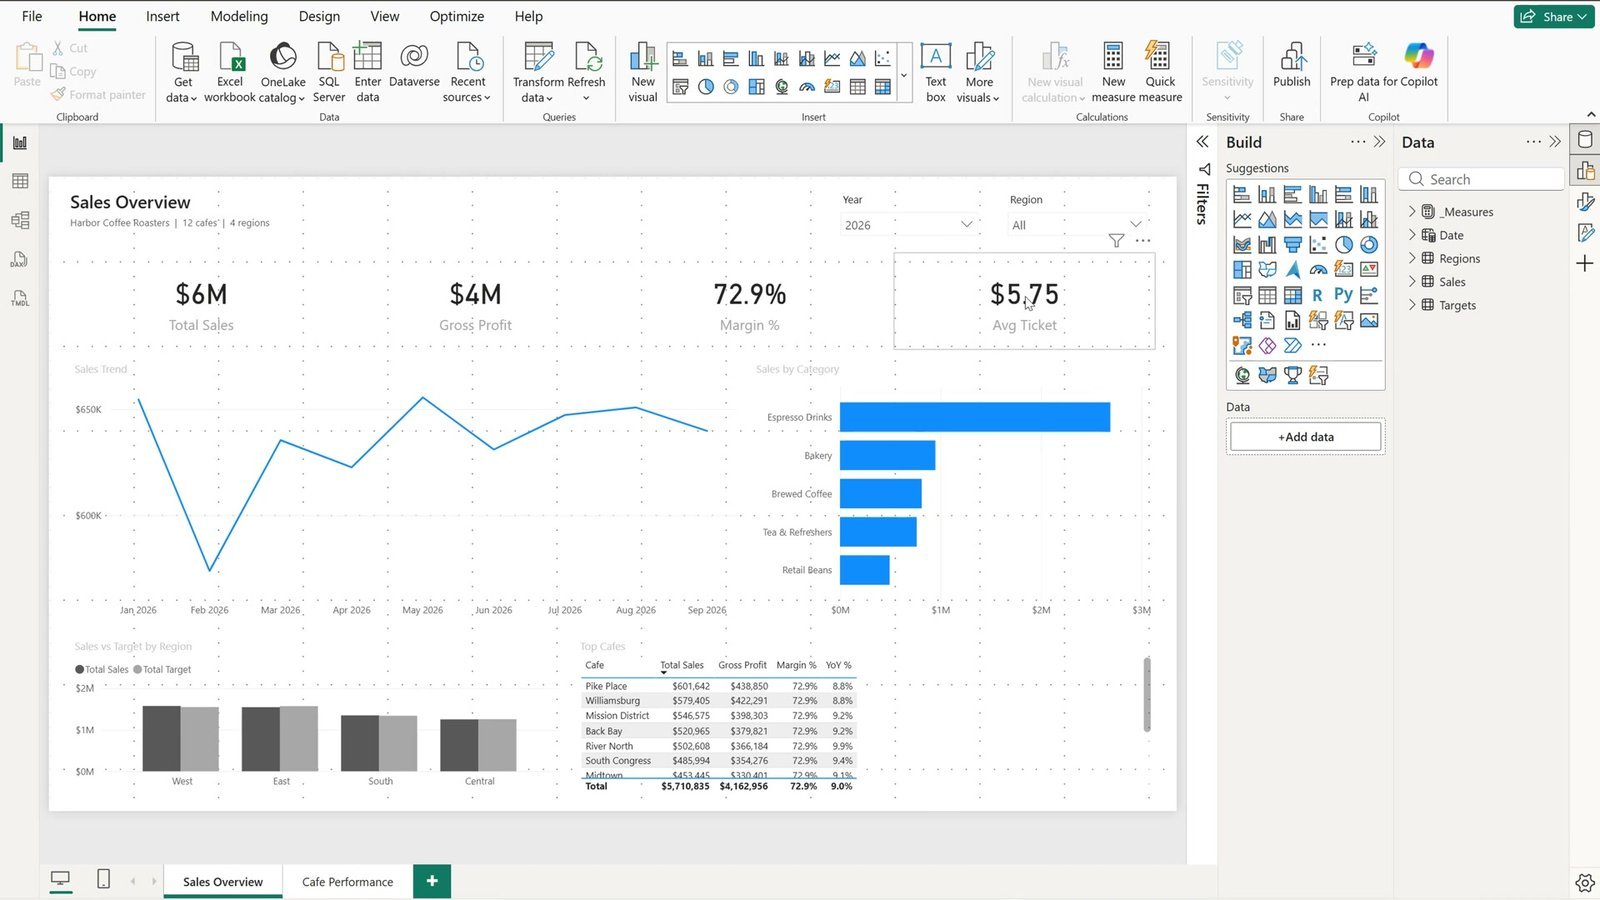Open more options in Build pane header
The image size is (1600, 900).
(x=1358, y=142)
